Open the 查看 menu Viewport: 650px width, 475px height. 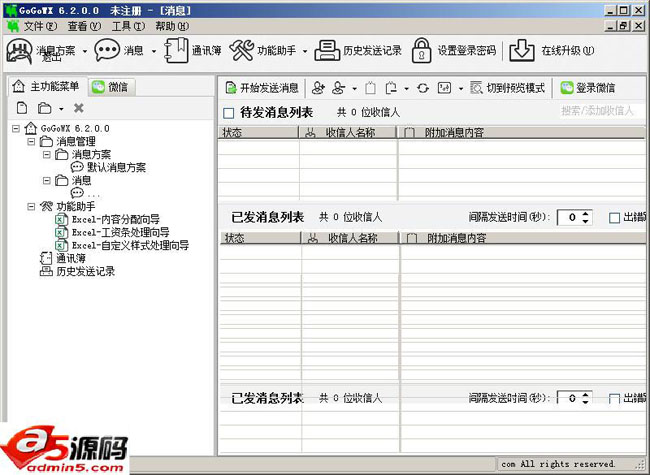point(84,26)
